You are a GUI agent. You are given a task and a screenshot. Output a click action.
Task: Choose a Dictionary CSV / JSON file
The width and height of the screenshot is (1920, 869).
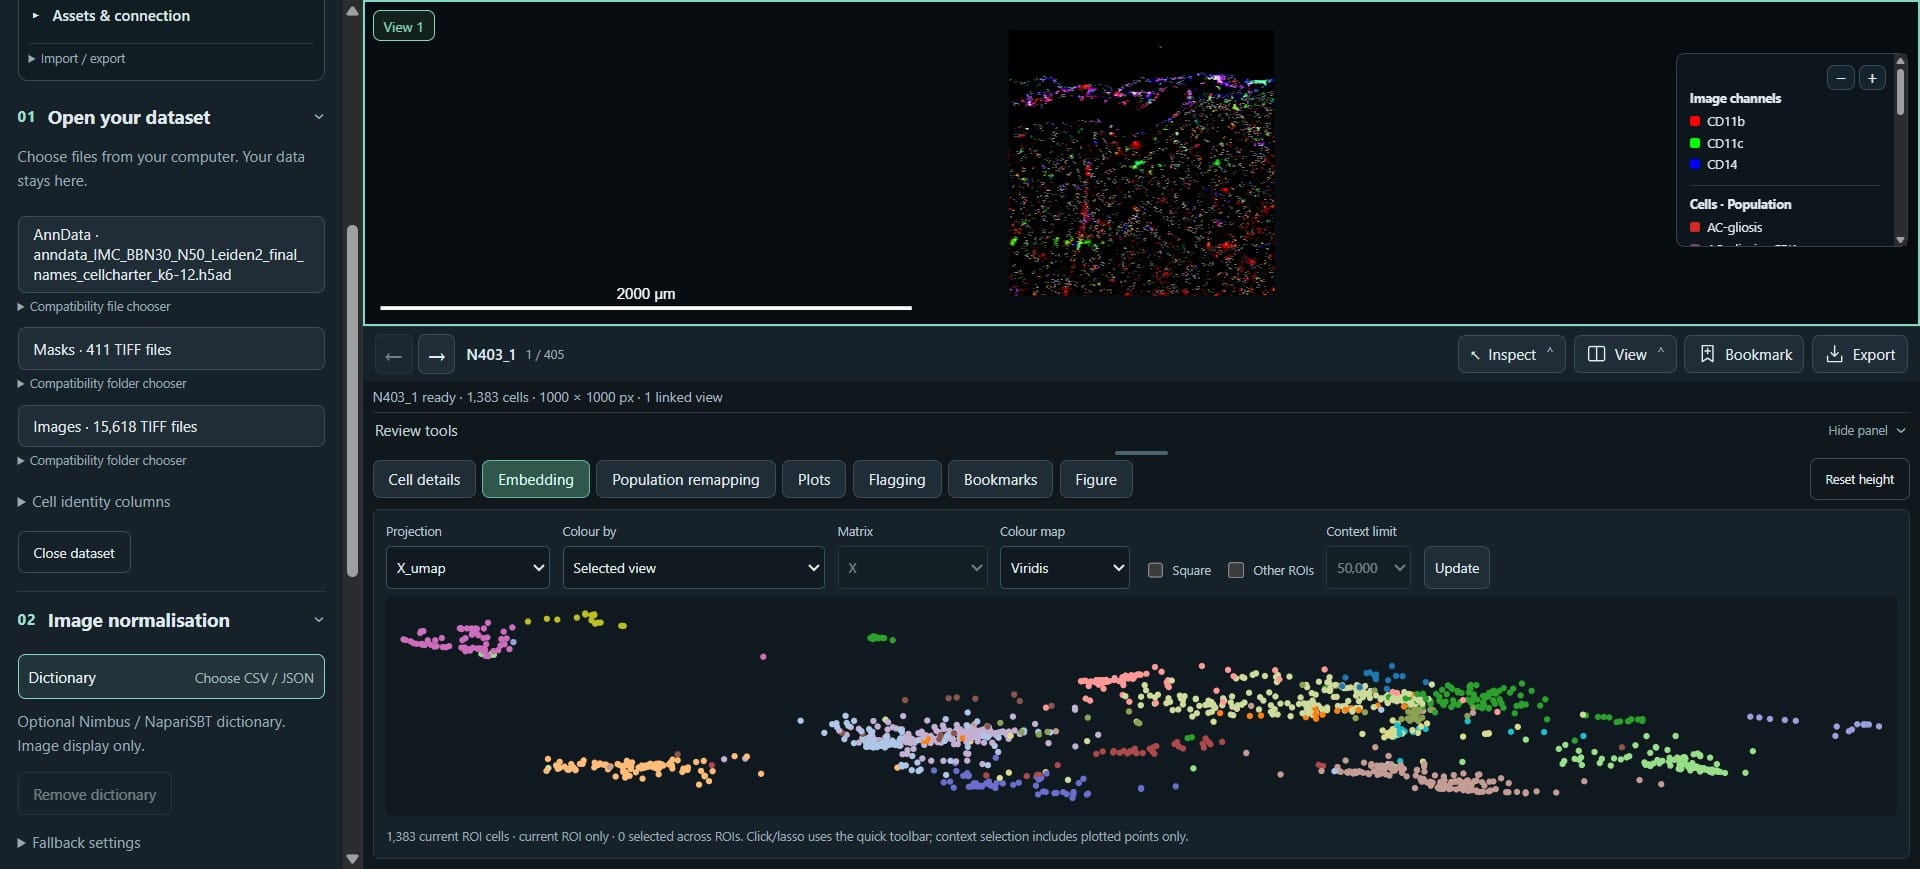(x=171, y=677)
